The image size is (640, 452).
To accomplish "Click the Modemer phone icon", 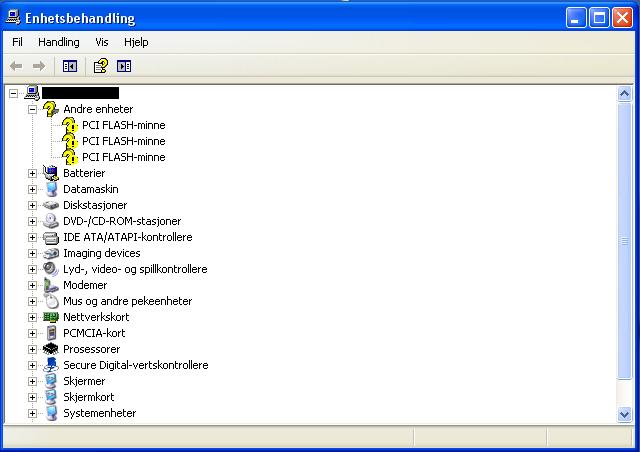I will [51, 285].
